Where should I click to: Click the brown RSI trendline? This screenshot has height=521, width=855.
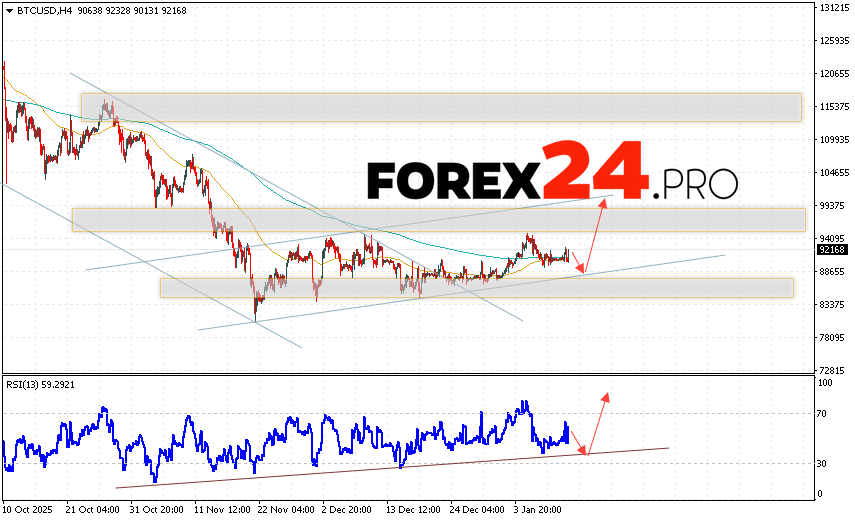pyautogui.click(x=390, y=468)
